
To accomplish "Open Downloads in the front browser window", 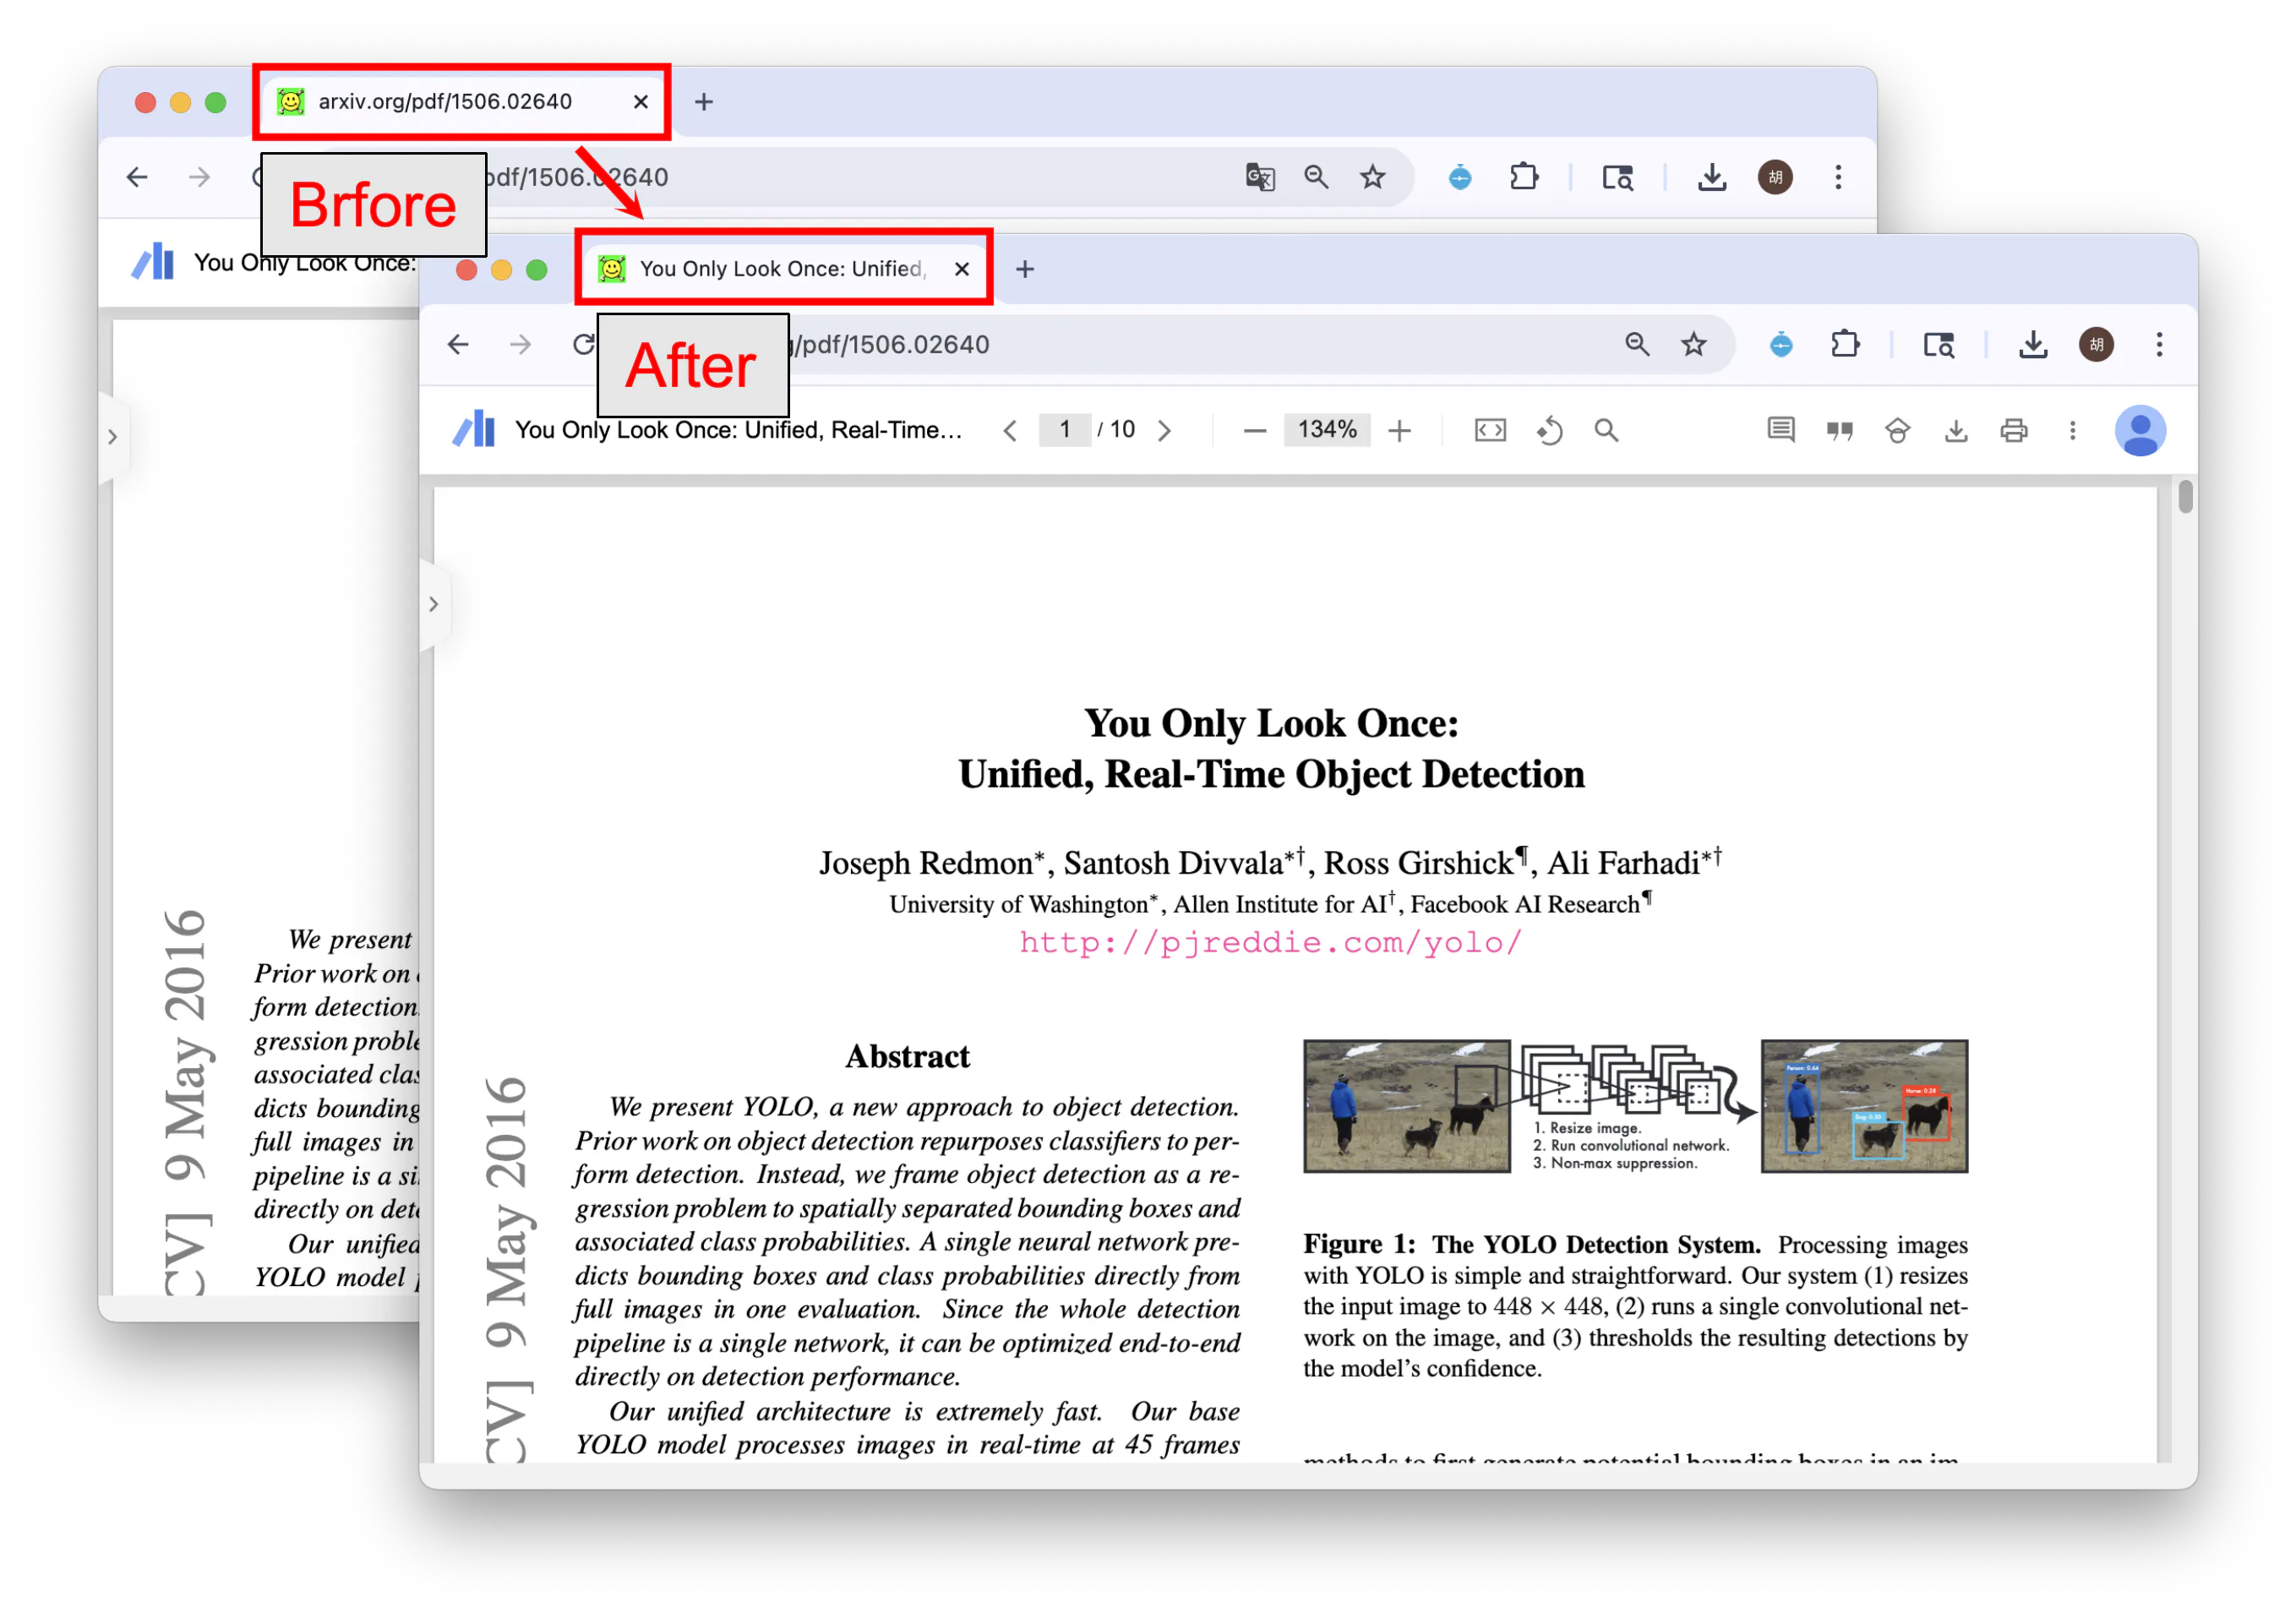I will point(2032,345).
